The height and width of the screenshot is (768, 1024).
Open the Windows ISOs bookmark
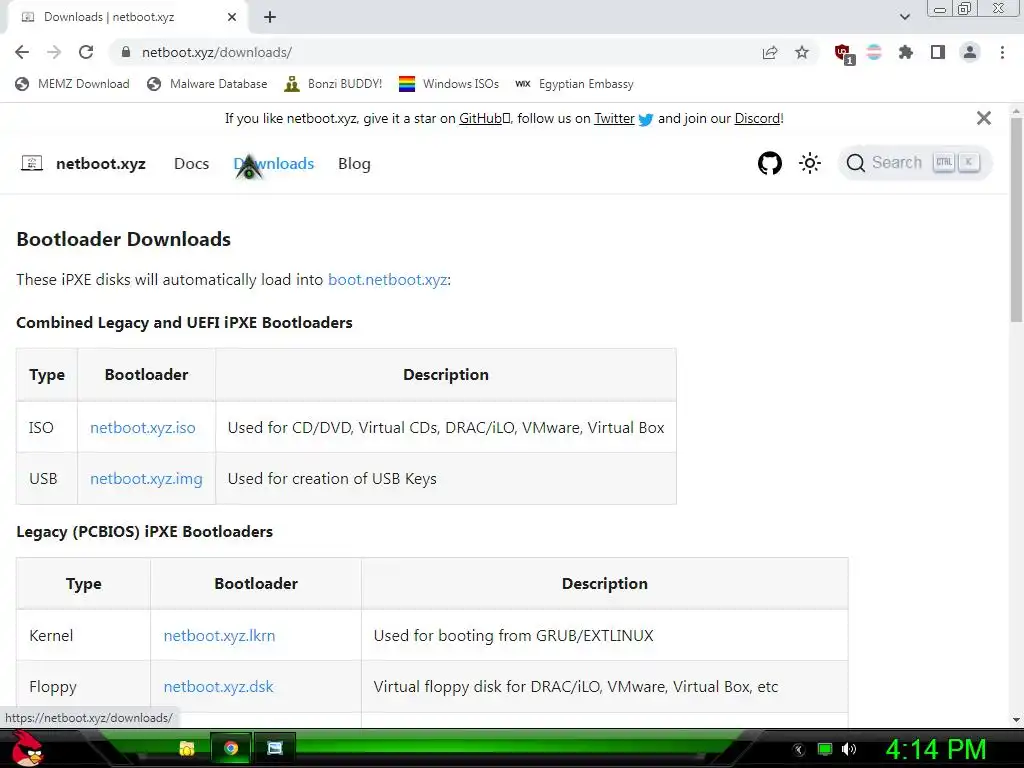click(449, 84)
